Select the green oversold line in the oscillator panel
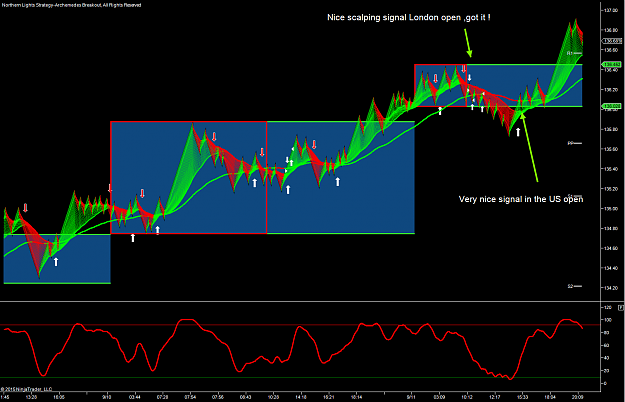The height and width of the screenshot is (402, 625). 300,377
